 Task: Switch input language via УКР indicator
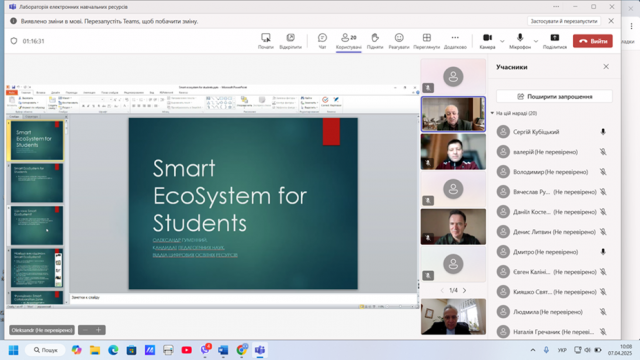(x=562, y=350)
